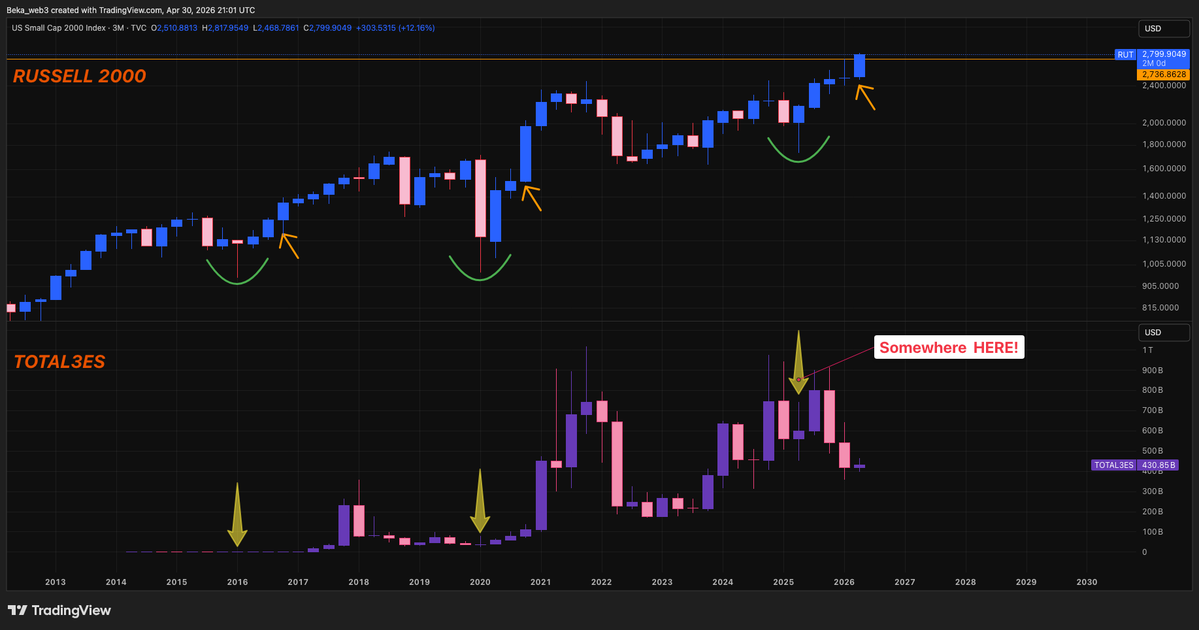The height and width of the screenshot is (630, 1199).
Task: Click the 700 B level on the lower scale
Action: click(1152, 411)
